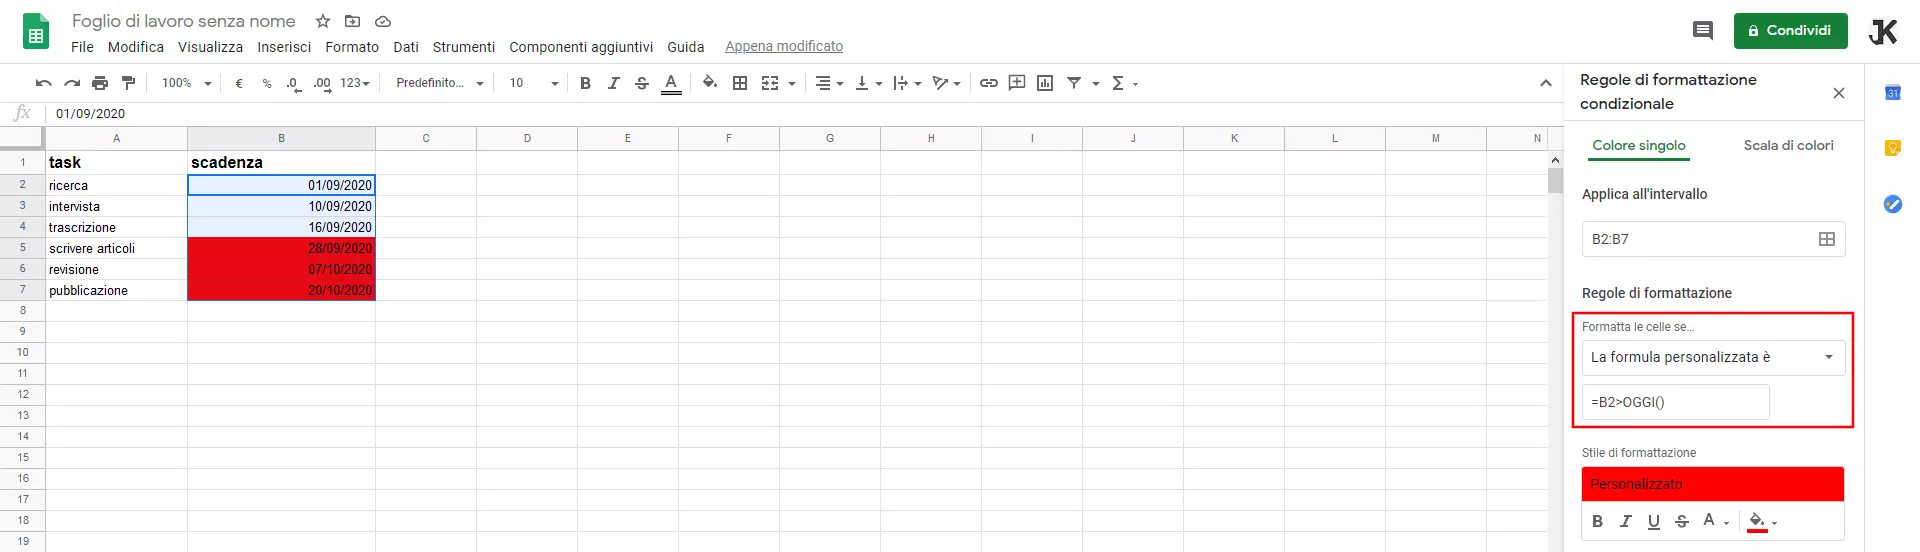Viewport: 1920px width, 552px height.
Task: Open text wrapping dropdown
Action: pyautogui.click(x=907, y=83)
